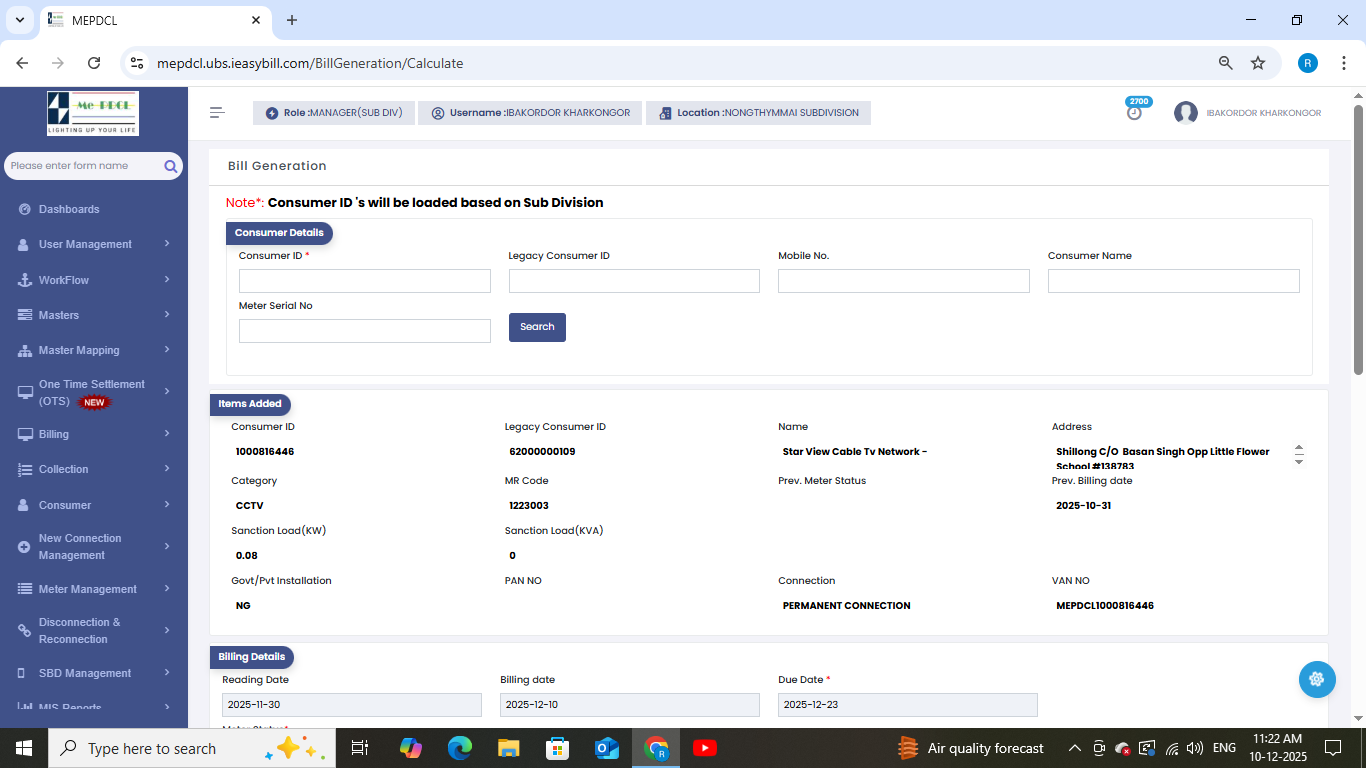Click the Address field scroll stepper arrows
Image resolution: width=1366 pixels, height=768 pixels.
point(1299,455)
